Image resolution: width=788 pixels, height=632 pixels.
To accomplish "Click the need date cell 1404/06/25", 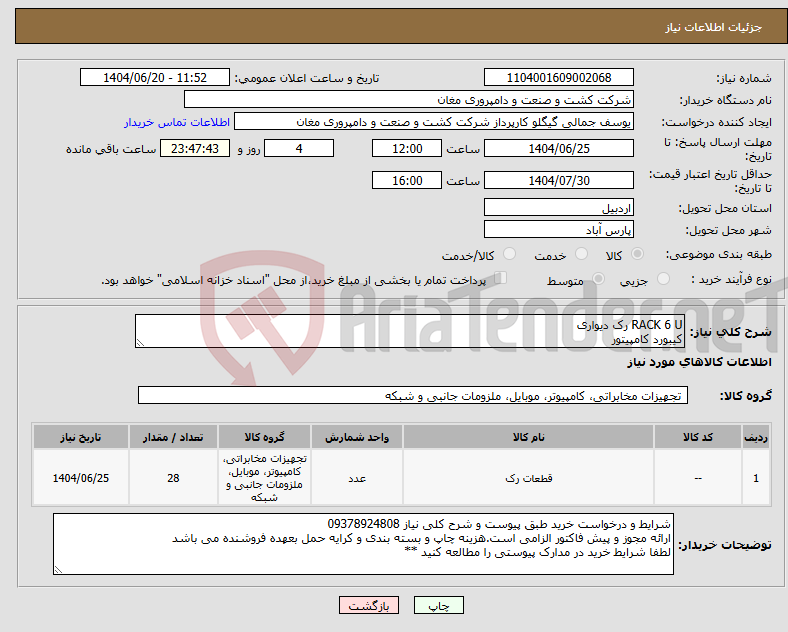I will click(81, 478).
